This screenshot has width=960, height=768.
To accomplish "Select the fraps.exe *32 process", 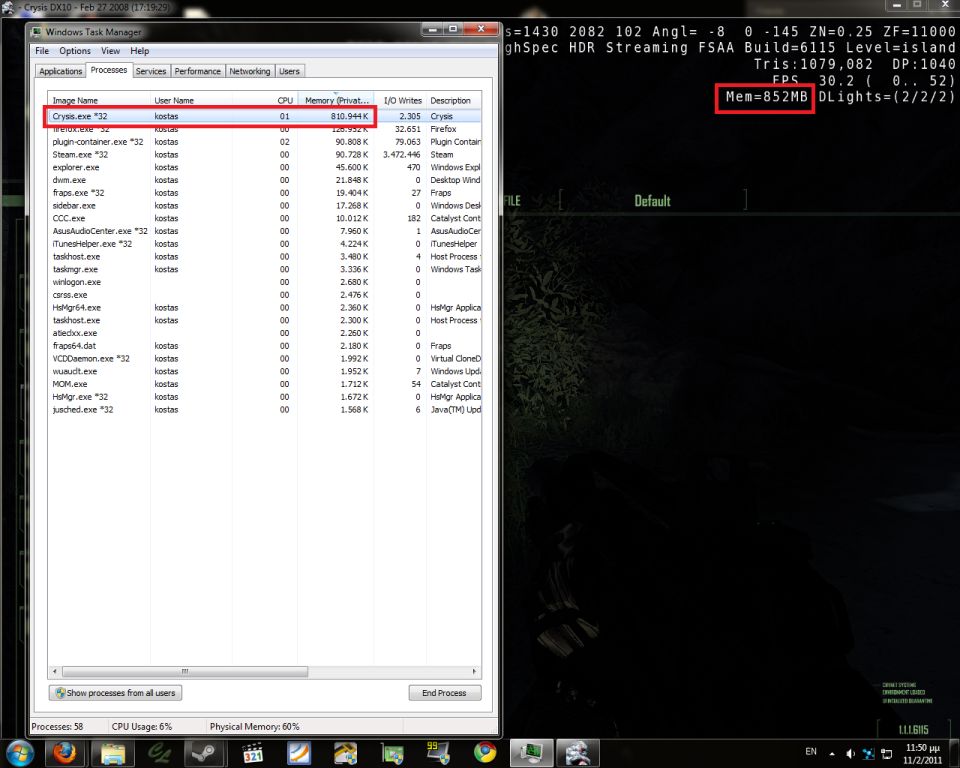I will pyautogui.click(x=264, y=192).
